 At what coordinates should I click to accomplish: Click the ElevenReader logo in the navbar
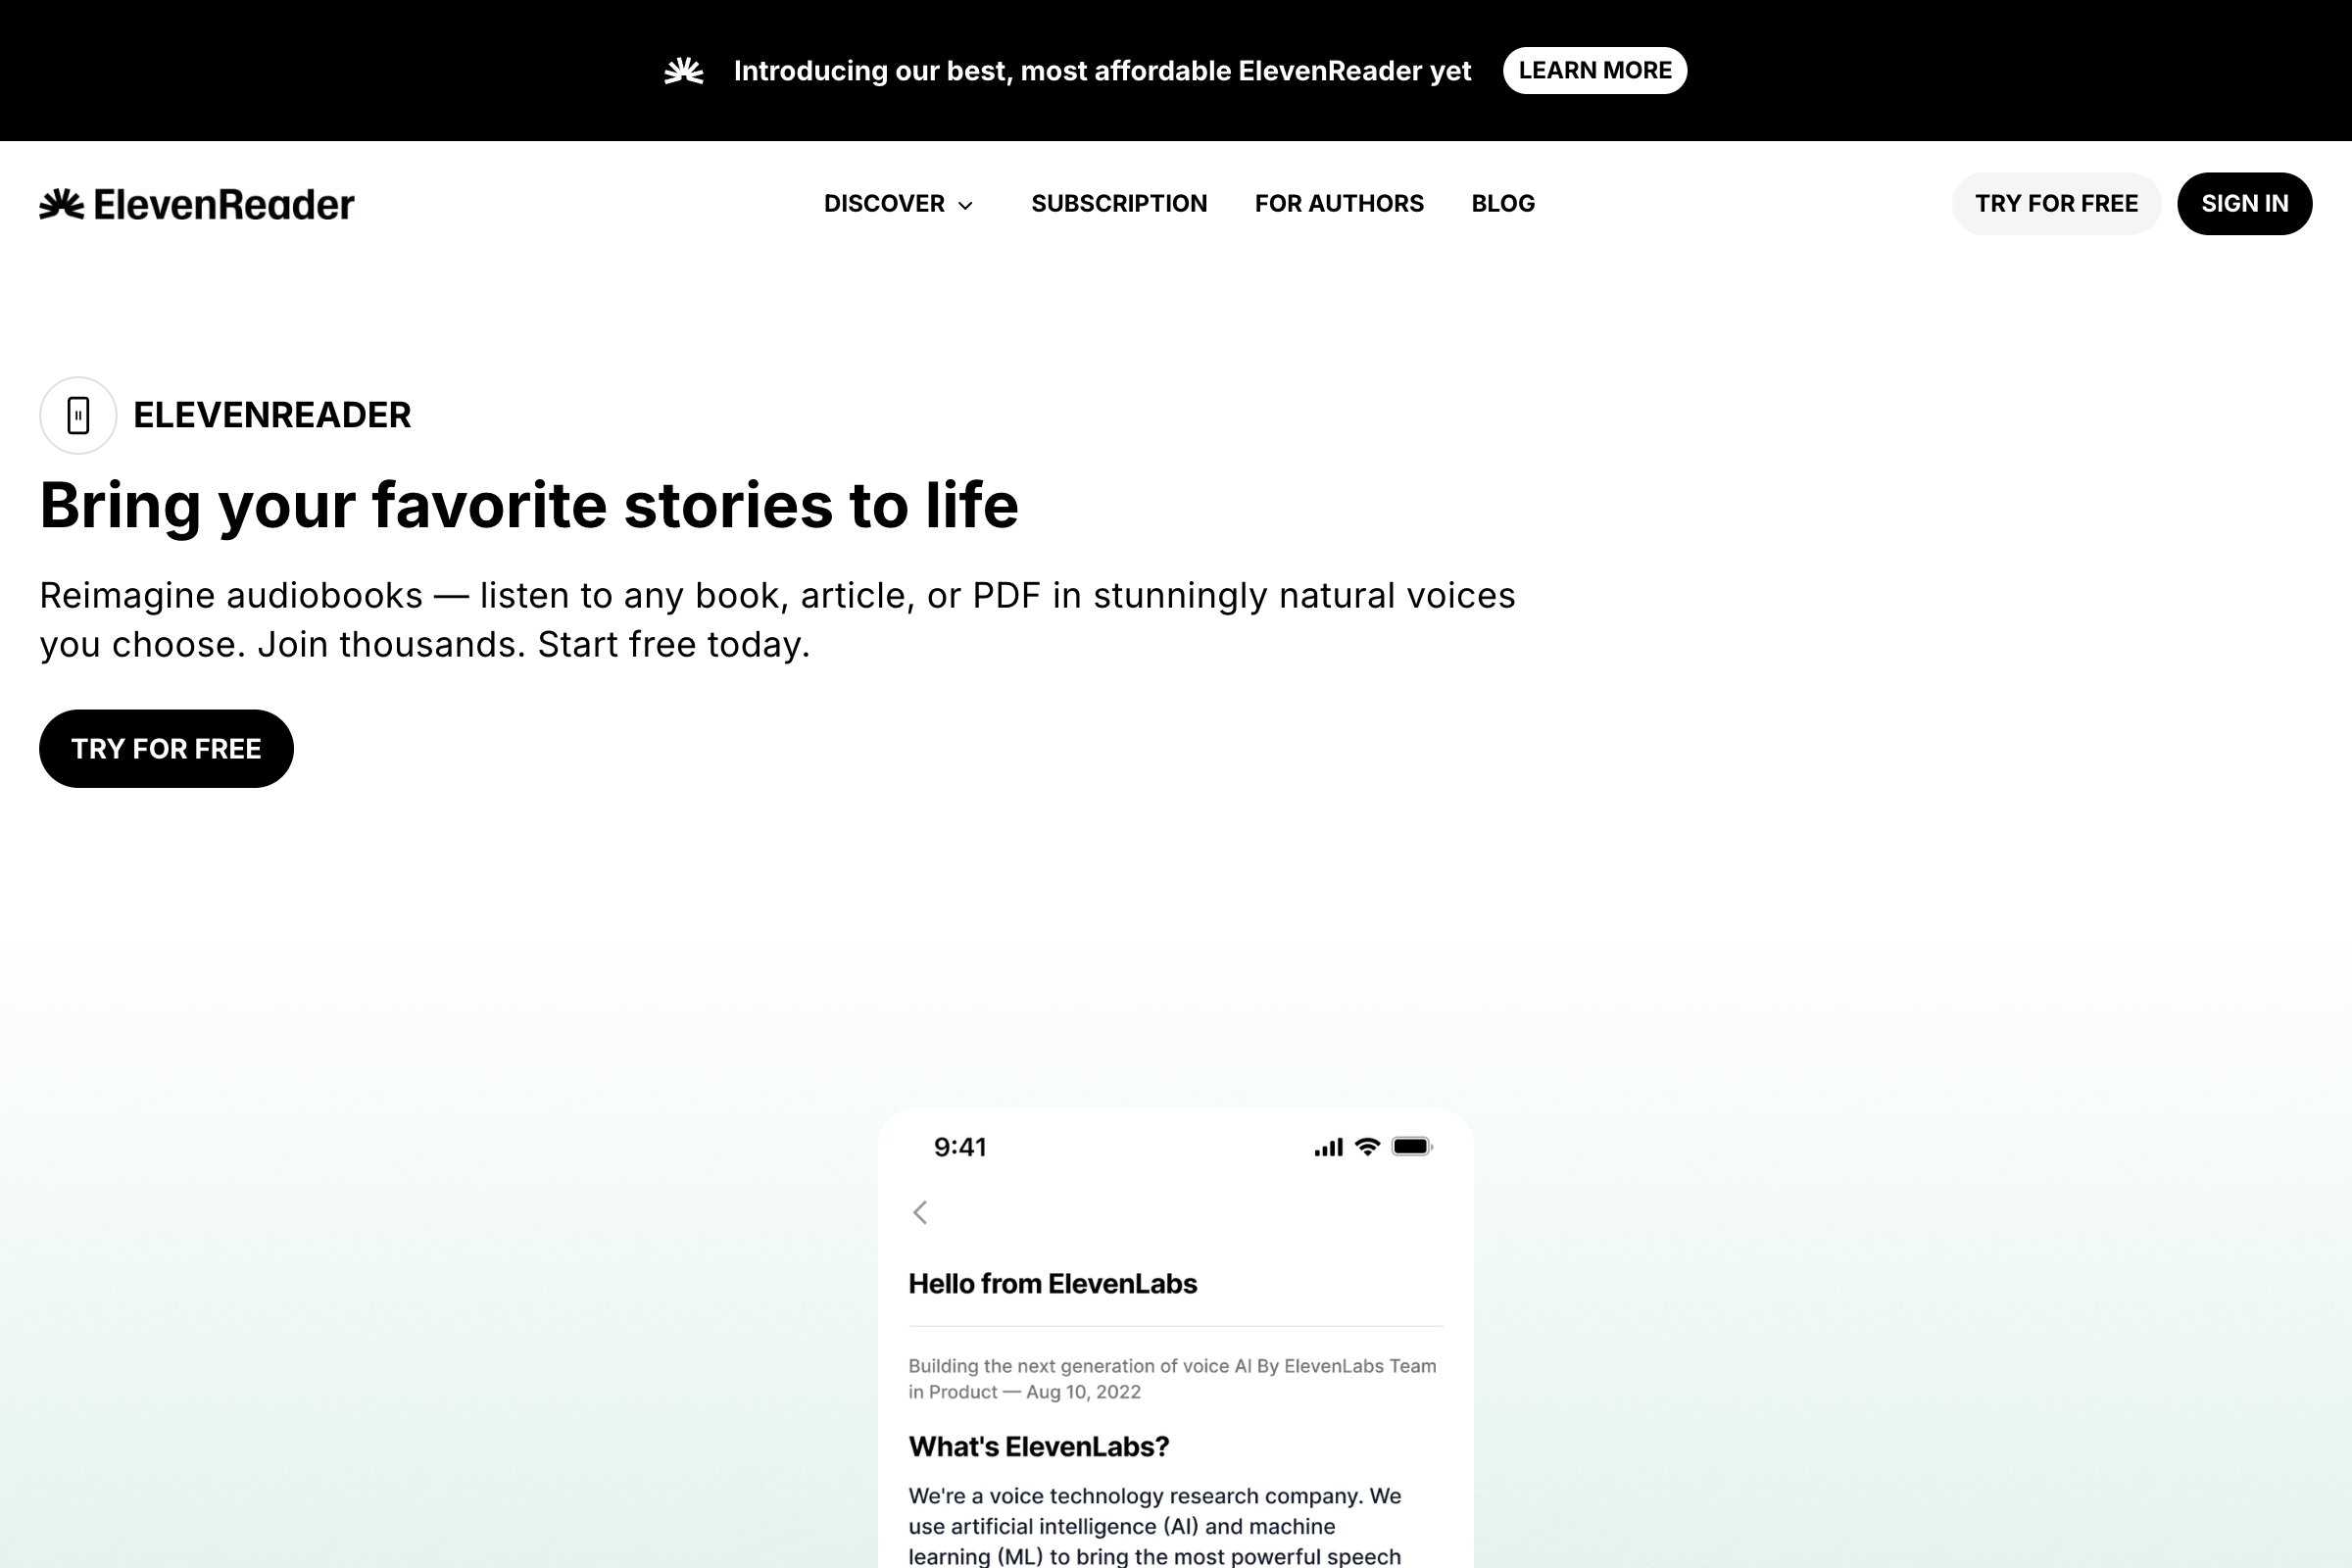pos(197,204)
